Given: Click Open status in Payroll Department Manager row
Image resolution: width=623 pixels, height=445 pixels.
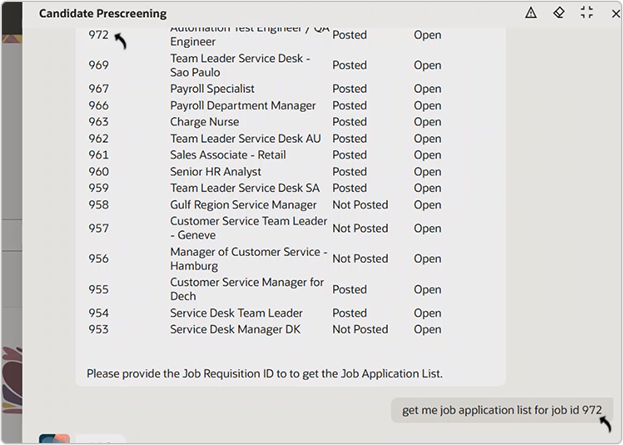Looking at the screenshot, I should (x=427, y=106).
